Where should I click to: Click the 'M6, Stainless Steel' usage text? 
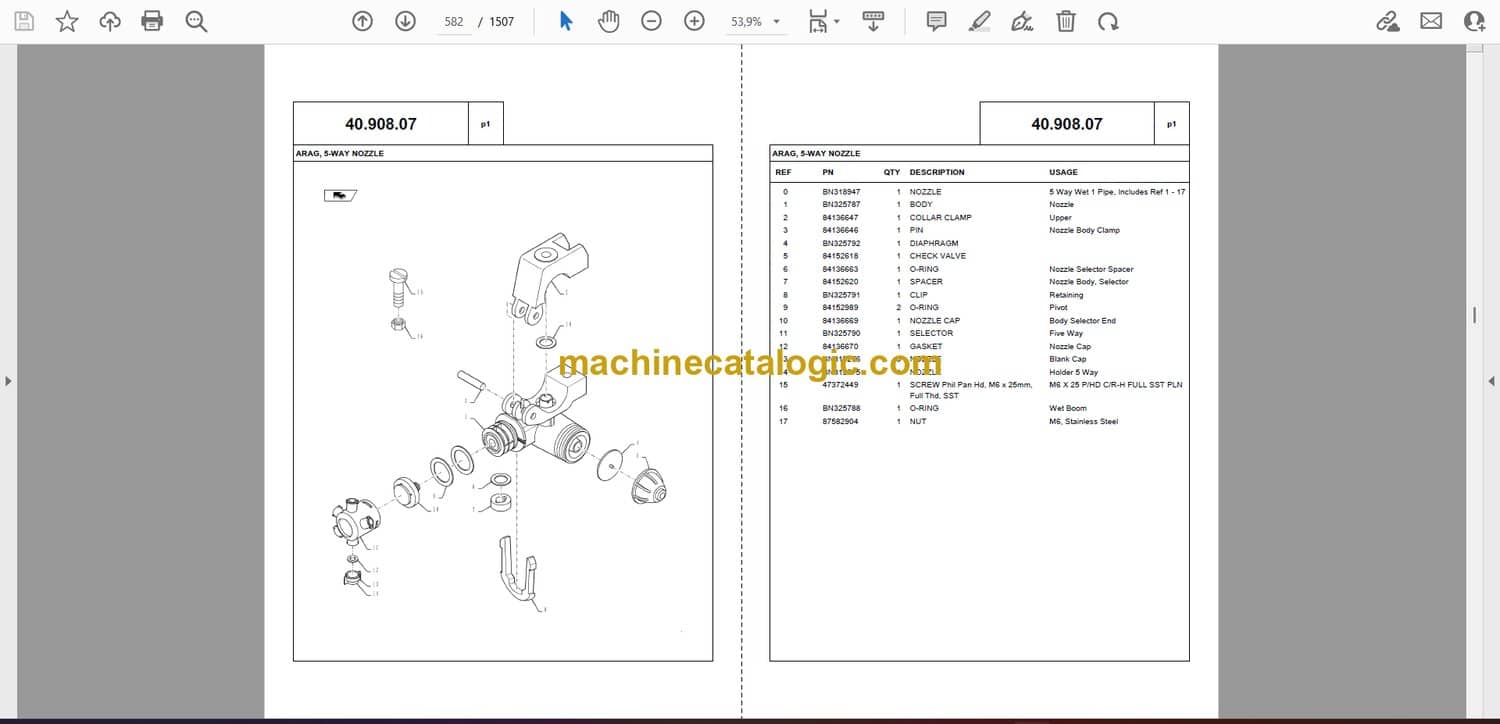[x=1083, y=421]
